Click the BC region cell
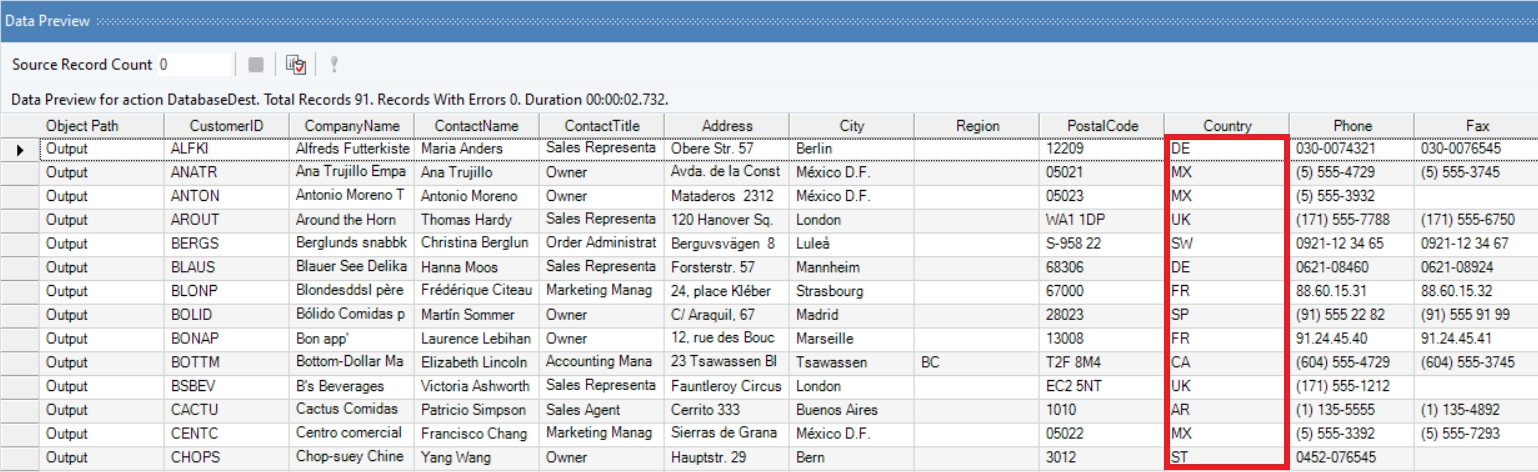Screen dimensions: 1538x472 pos(975,362)
